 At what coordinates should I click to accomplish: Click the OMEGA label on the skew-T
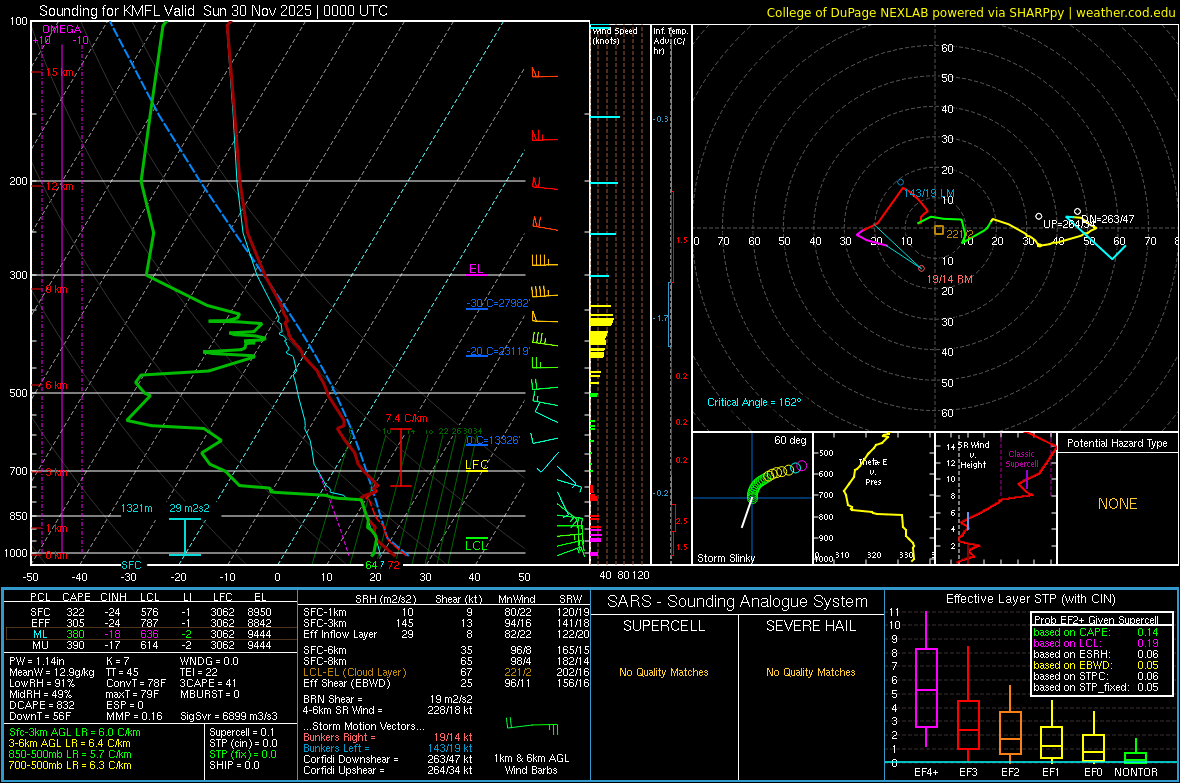coord(62,29)
